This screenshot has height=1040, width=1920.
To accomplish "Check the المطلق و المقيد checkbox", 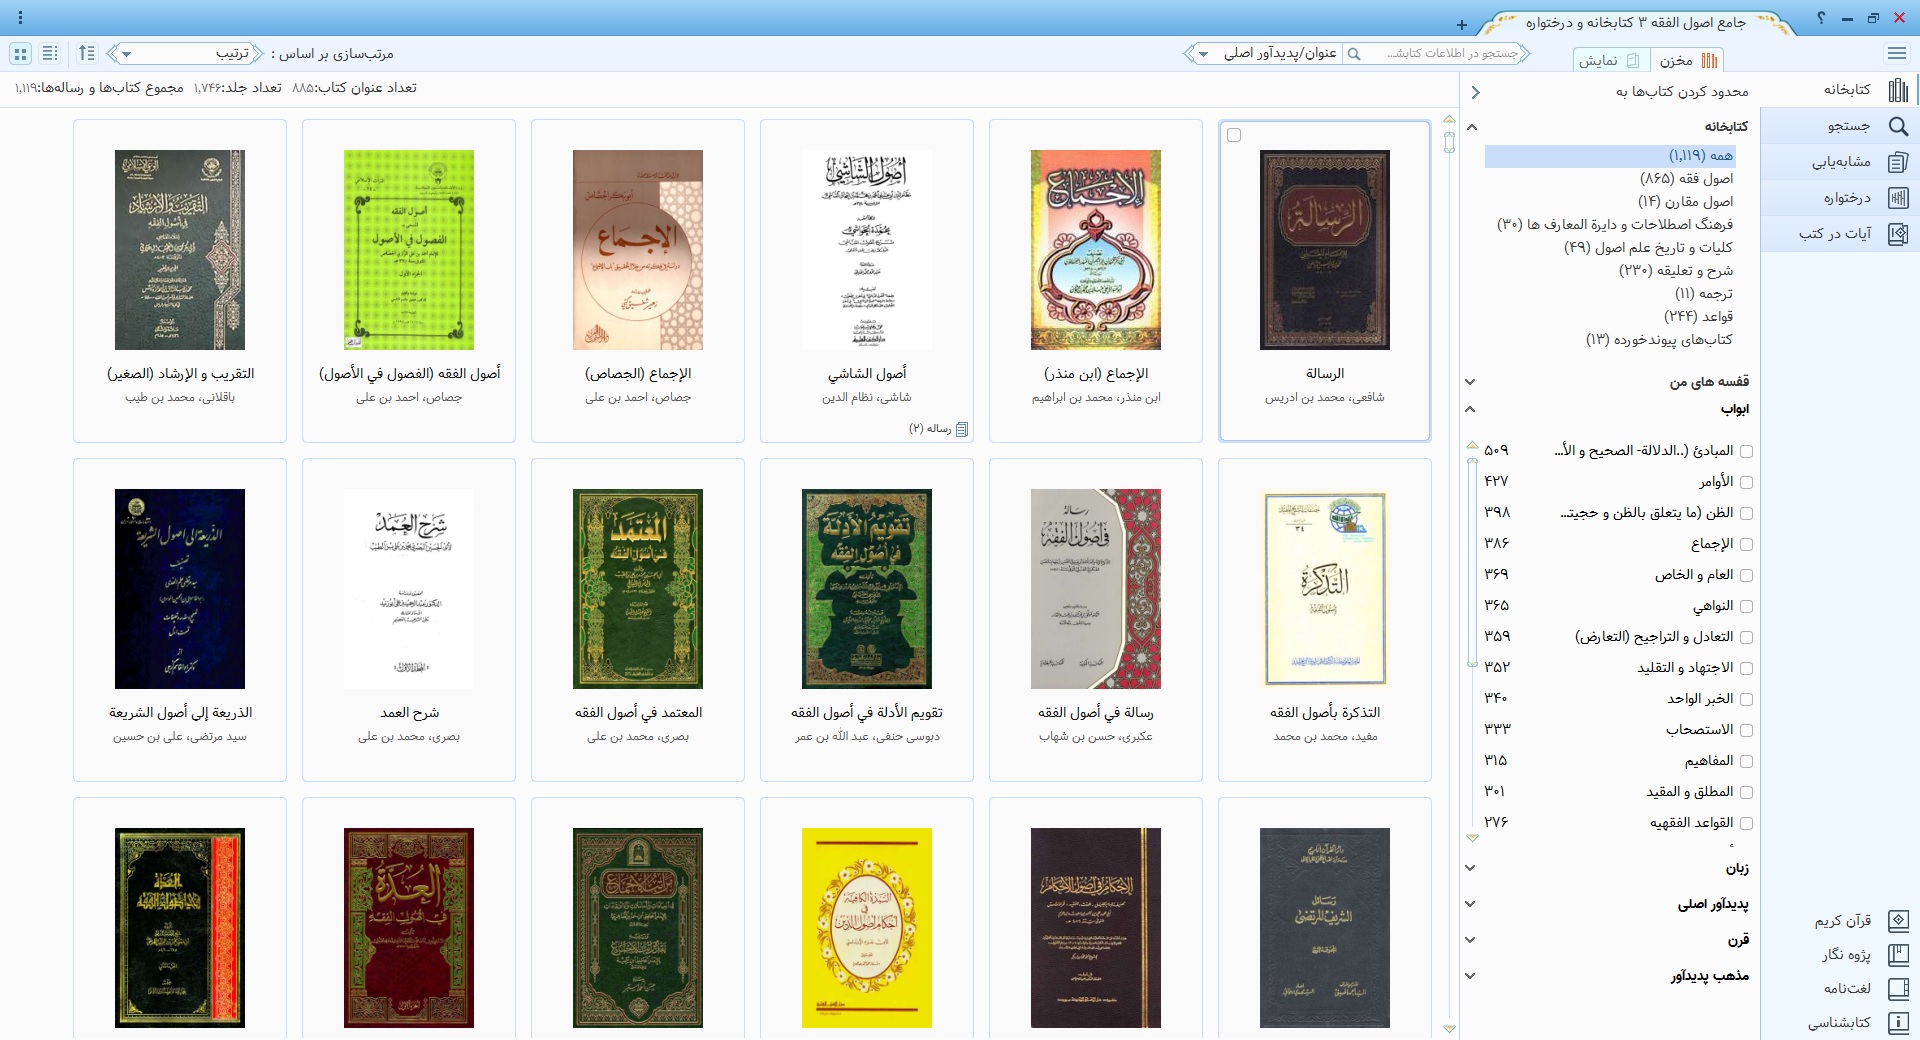I will point(1746,792).
